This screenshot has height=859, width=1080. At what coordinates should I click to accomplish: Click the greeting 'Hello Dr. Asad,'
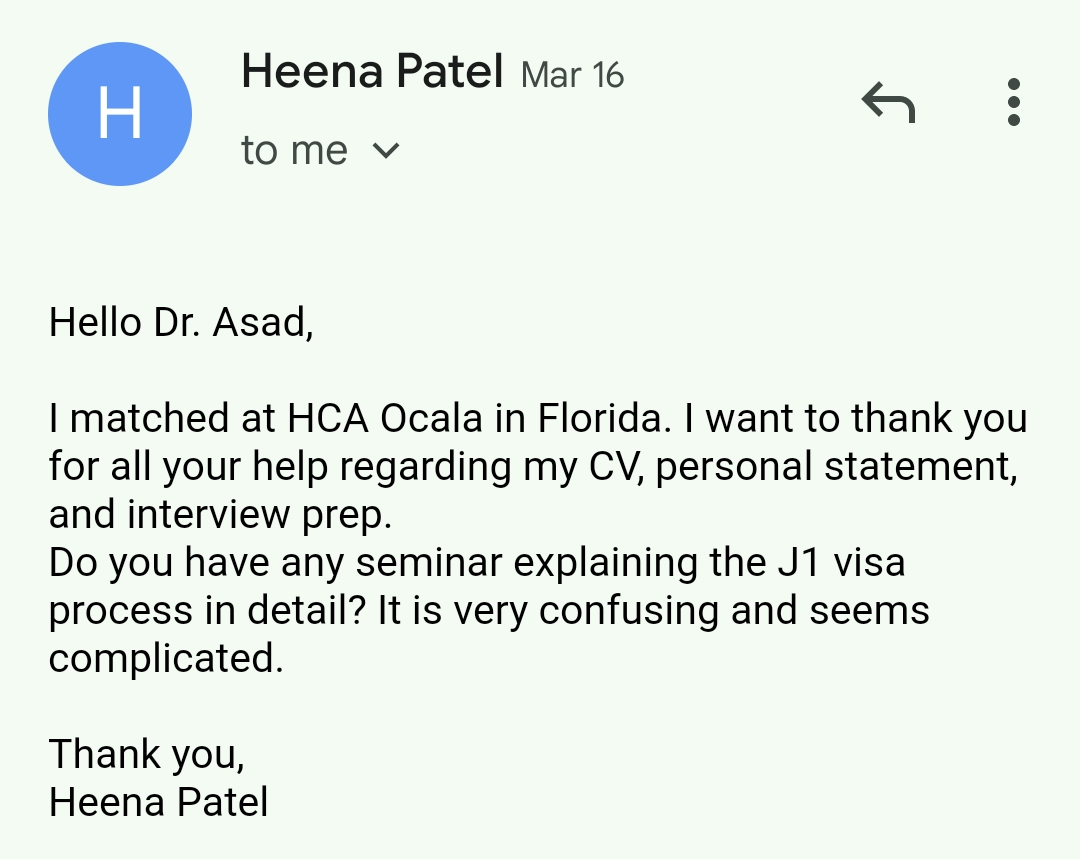click(x=181, y=323)
